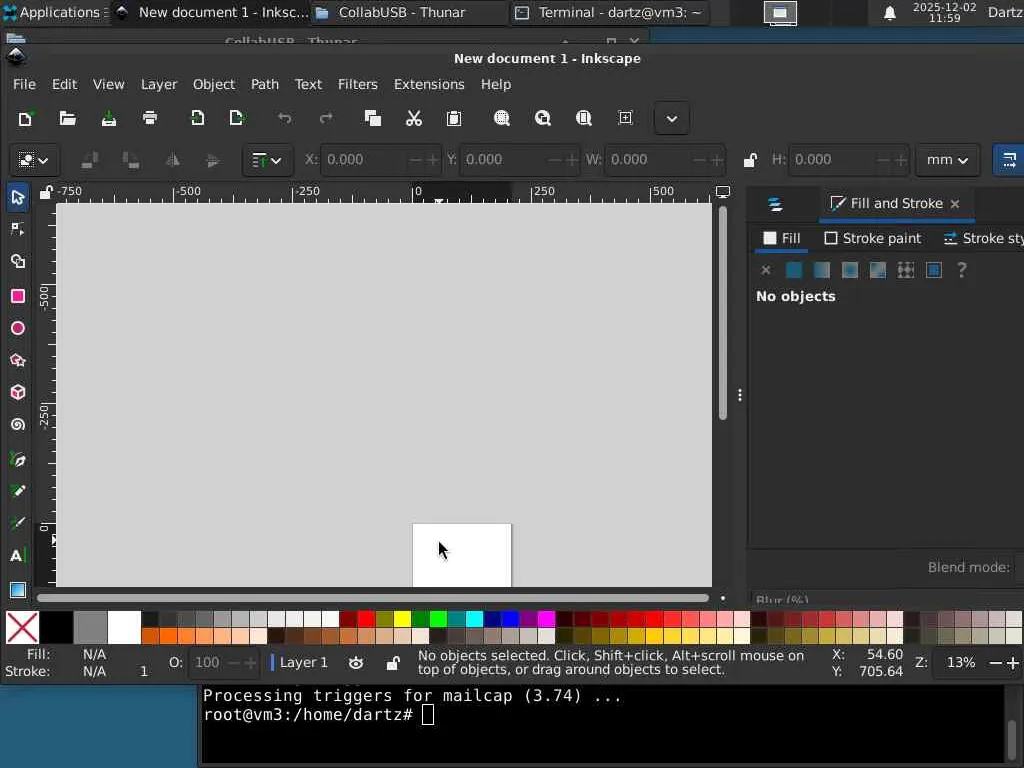
Task: Open the Extensions menu
Action: [429, 84]
